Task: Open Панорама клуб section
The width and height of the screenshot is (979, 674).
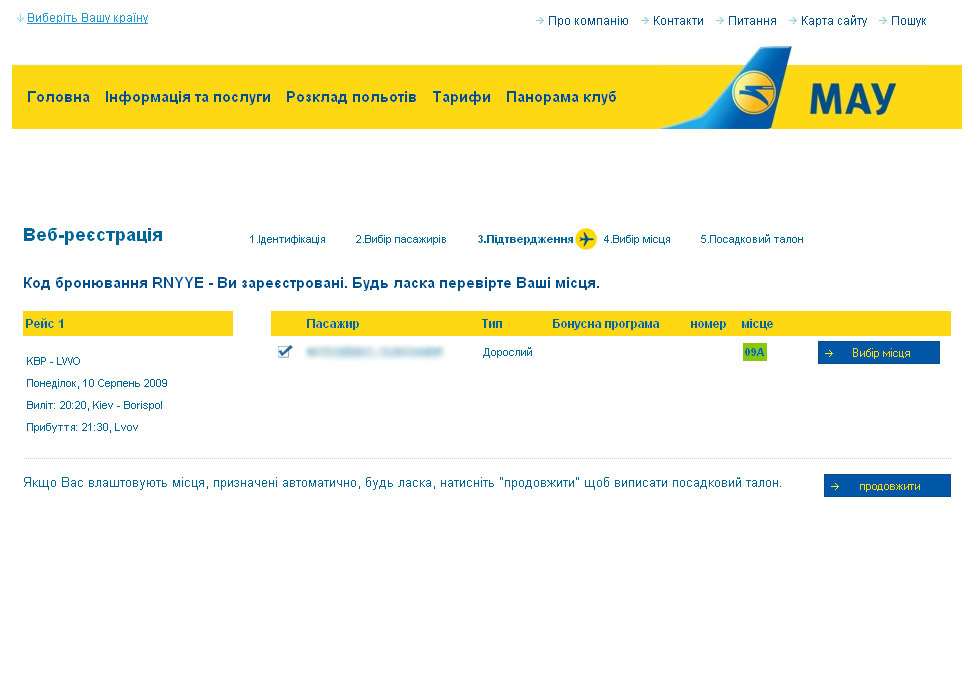Action: click(561, 97)
